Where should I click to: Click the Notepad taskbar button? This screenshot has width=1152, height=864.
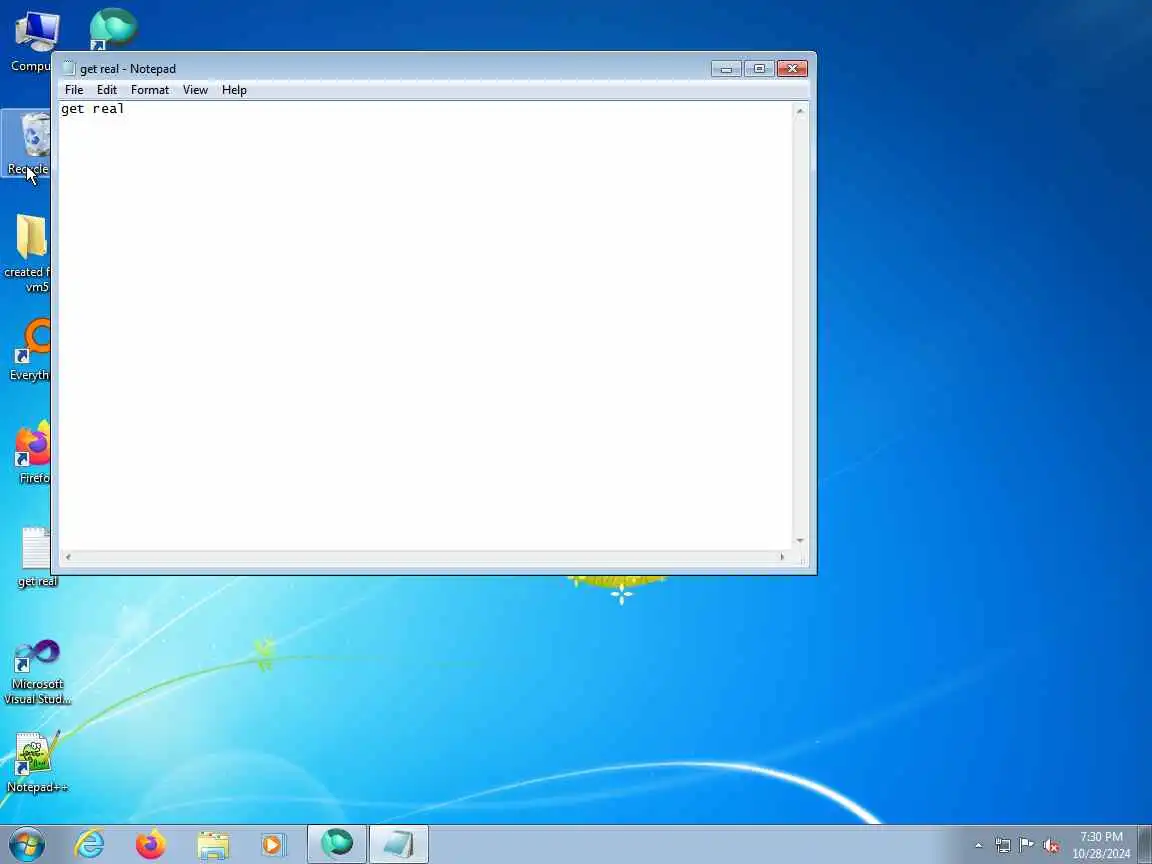click(x=398, y=844)
